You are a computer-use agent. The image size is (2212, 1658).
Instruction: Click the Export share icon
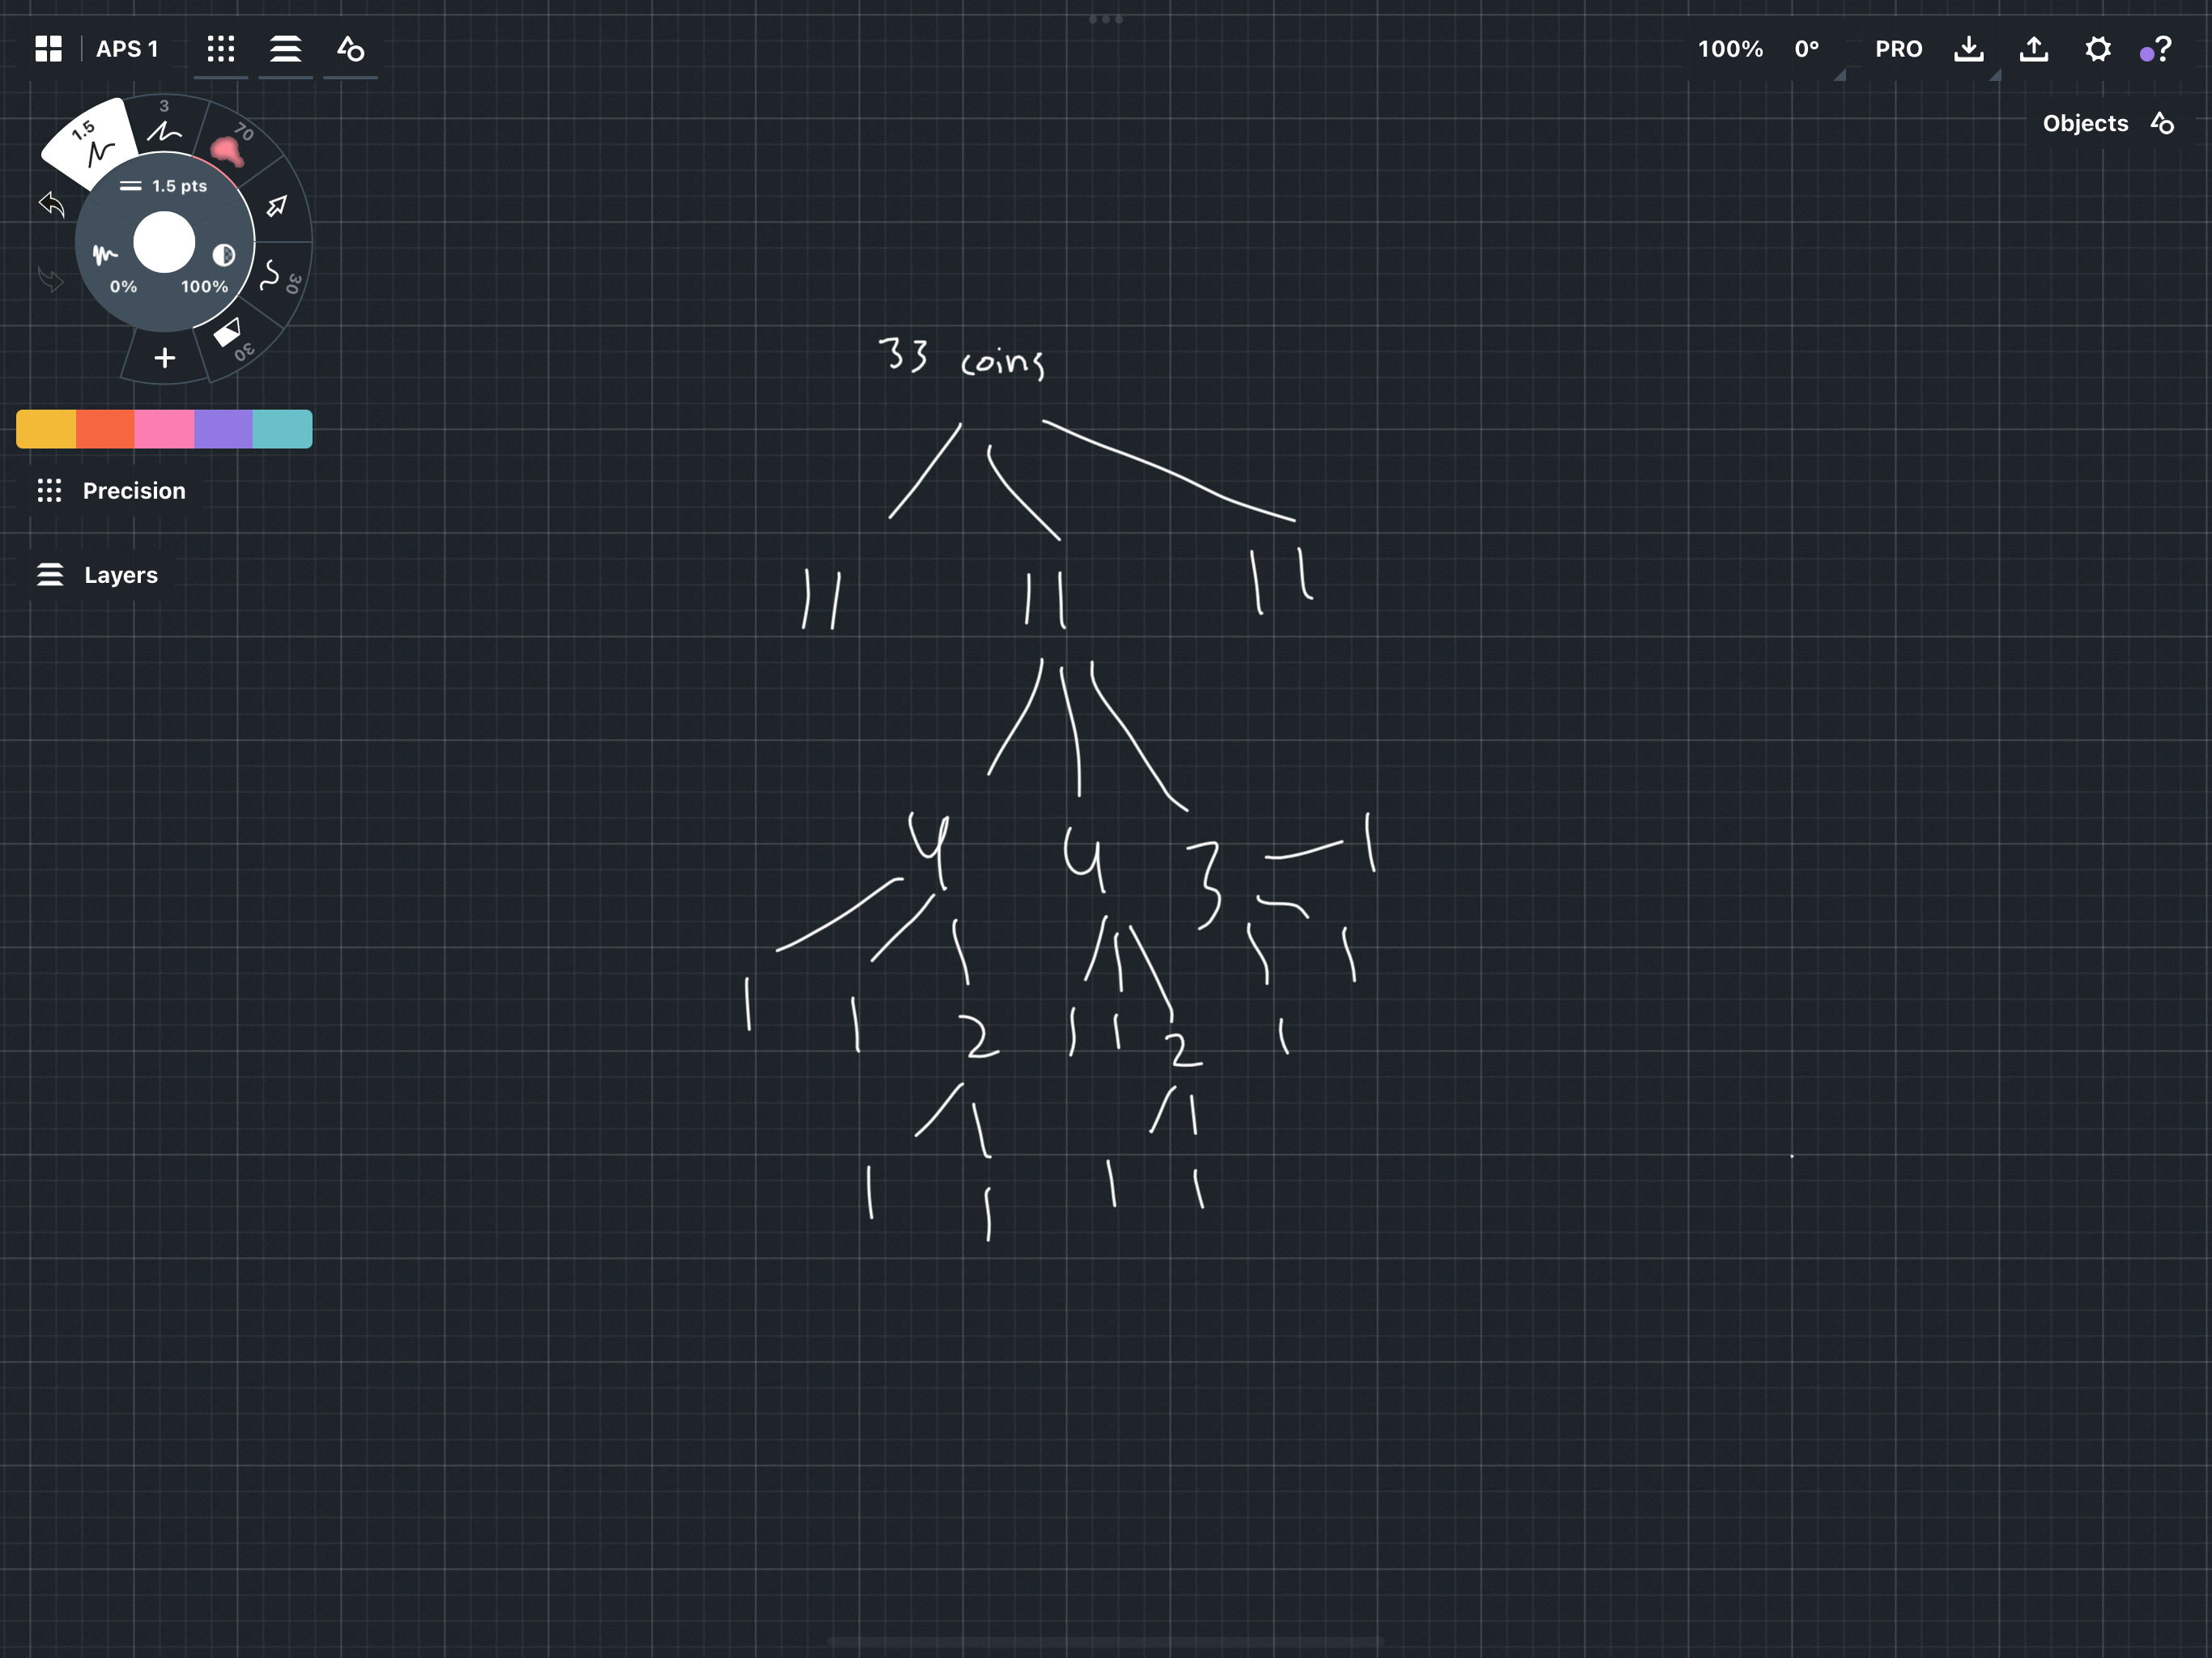2034,49
